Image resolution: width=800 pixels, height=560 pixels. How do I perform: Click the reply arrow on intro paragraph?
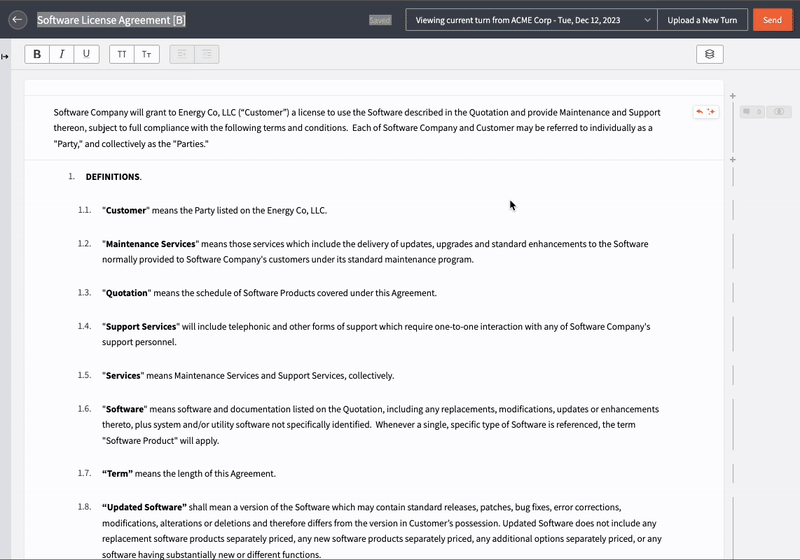(700, 112)
